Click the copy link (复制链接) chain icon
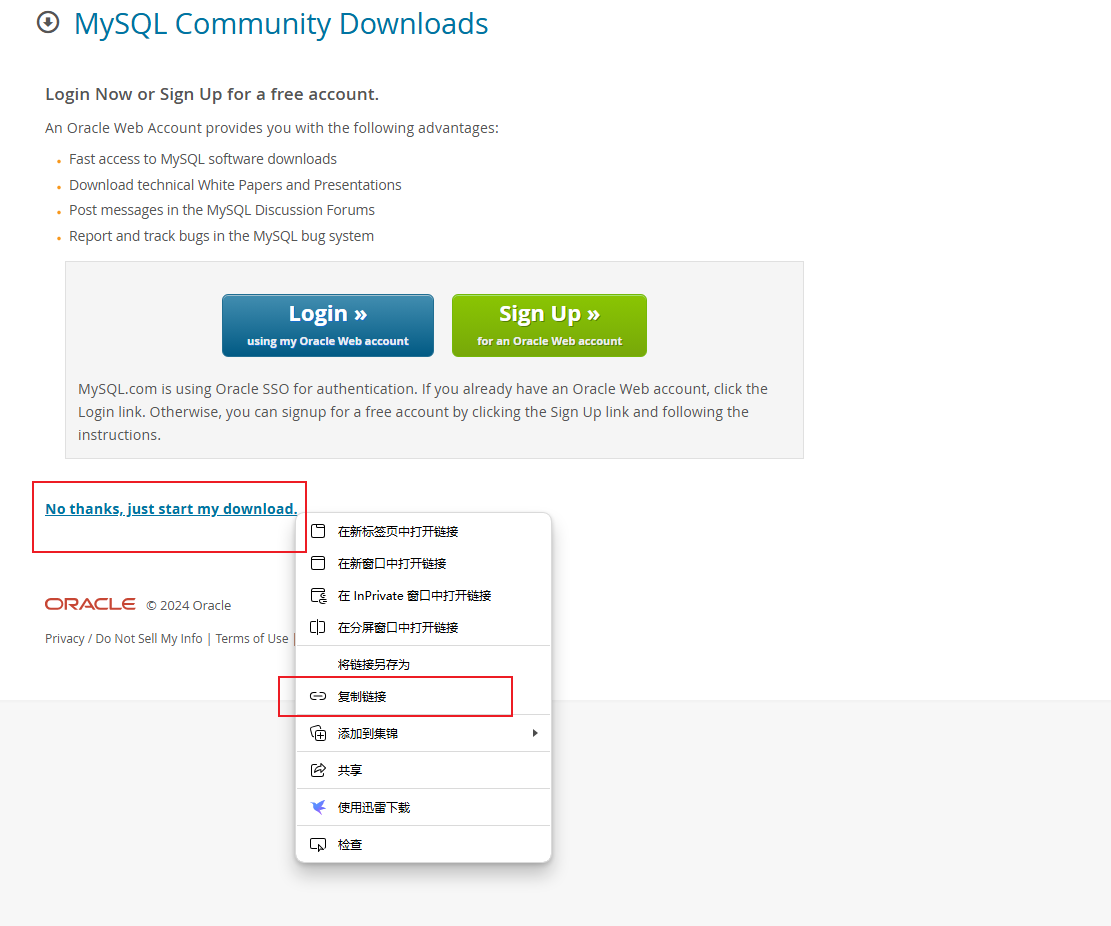The width and height of the screenshot is (1111, 926). click(x=317, y=696)
